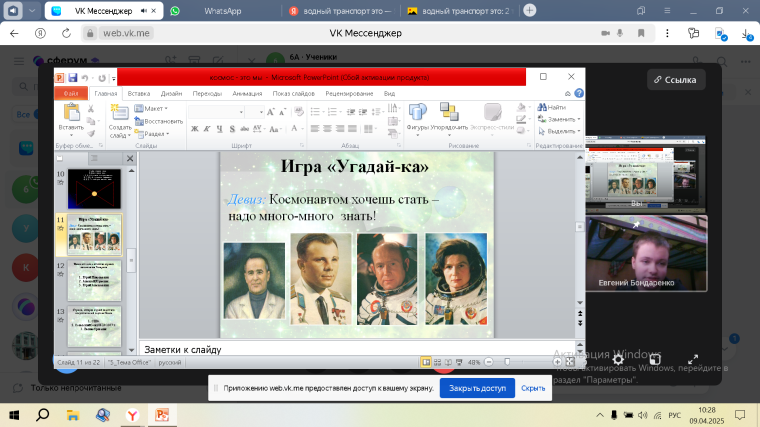
Task: Select slide 12 thumbnail
Action: (94, 281)
